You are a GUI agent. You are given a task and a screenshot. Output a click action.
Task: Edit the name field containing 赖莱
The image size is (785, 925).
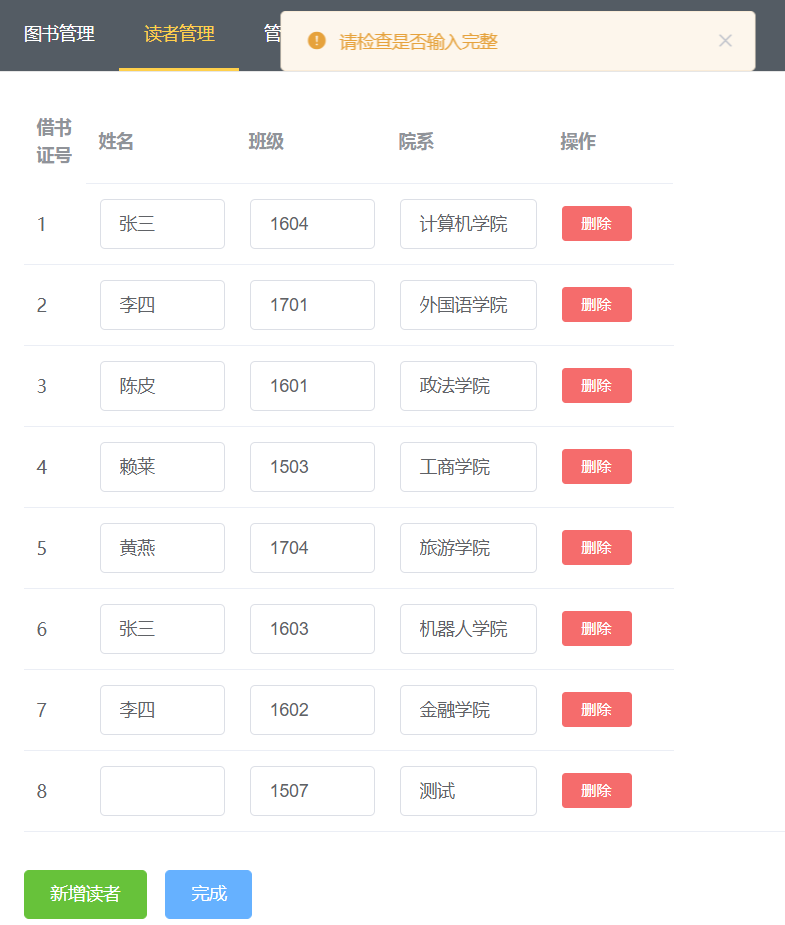pos(162,467)
